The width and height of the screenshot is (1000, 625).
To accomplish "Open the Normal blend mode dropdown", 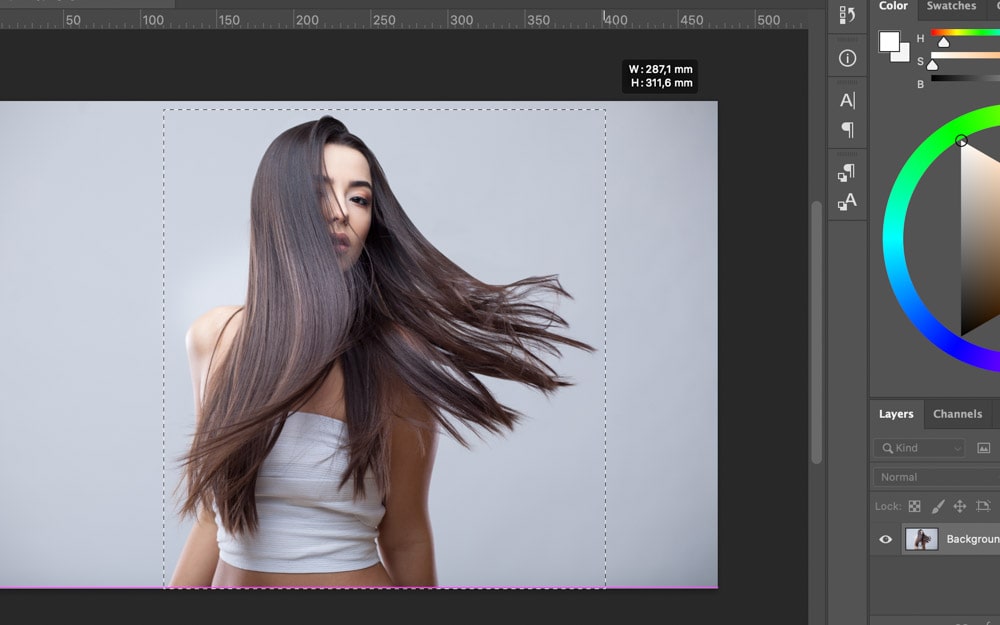I will [936, 477].
